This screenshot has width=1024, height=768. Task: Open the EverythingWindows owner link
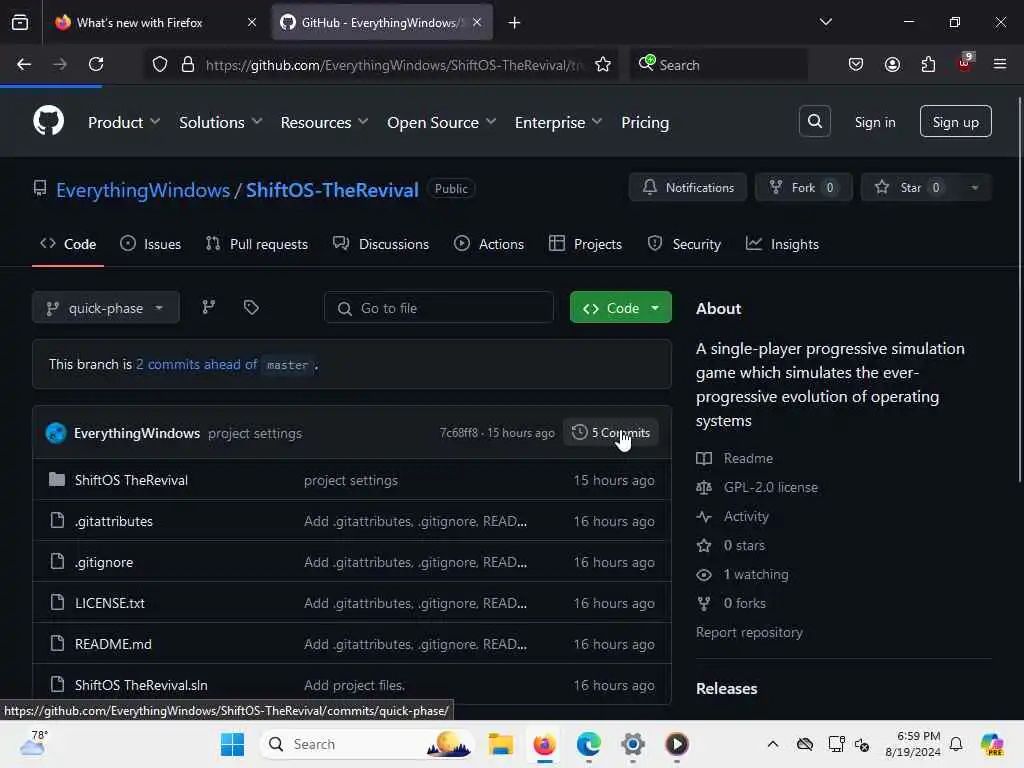[142, 190]
